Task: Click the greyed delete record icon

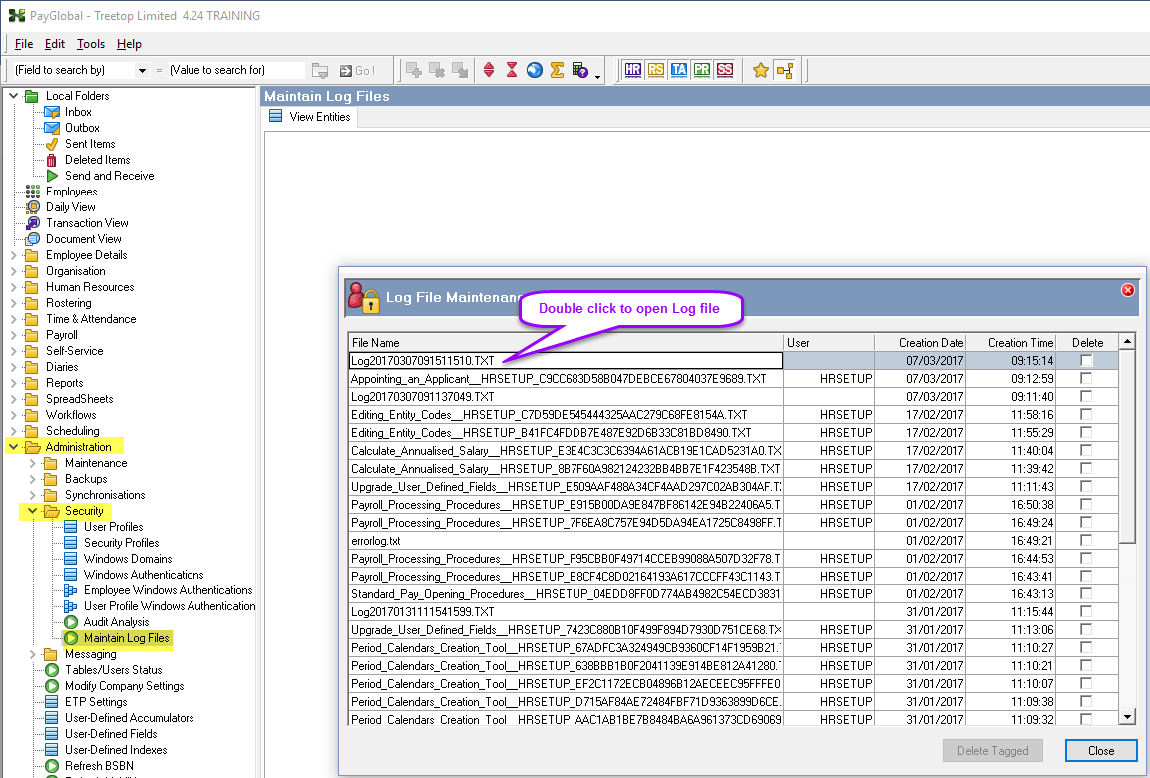Action: [437, 70]
